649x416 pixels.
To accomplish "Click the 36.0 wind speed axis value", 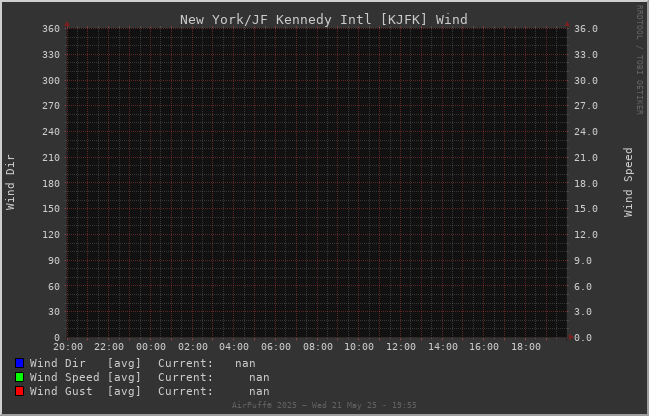I will pyautogui.click(x=586, y=29).
